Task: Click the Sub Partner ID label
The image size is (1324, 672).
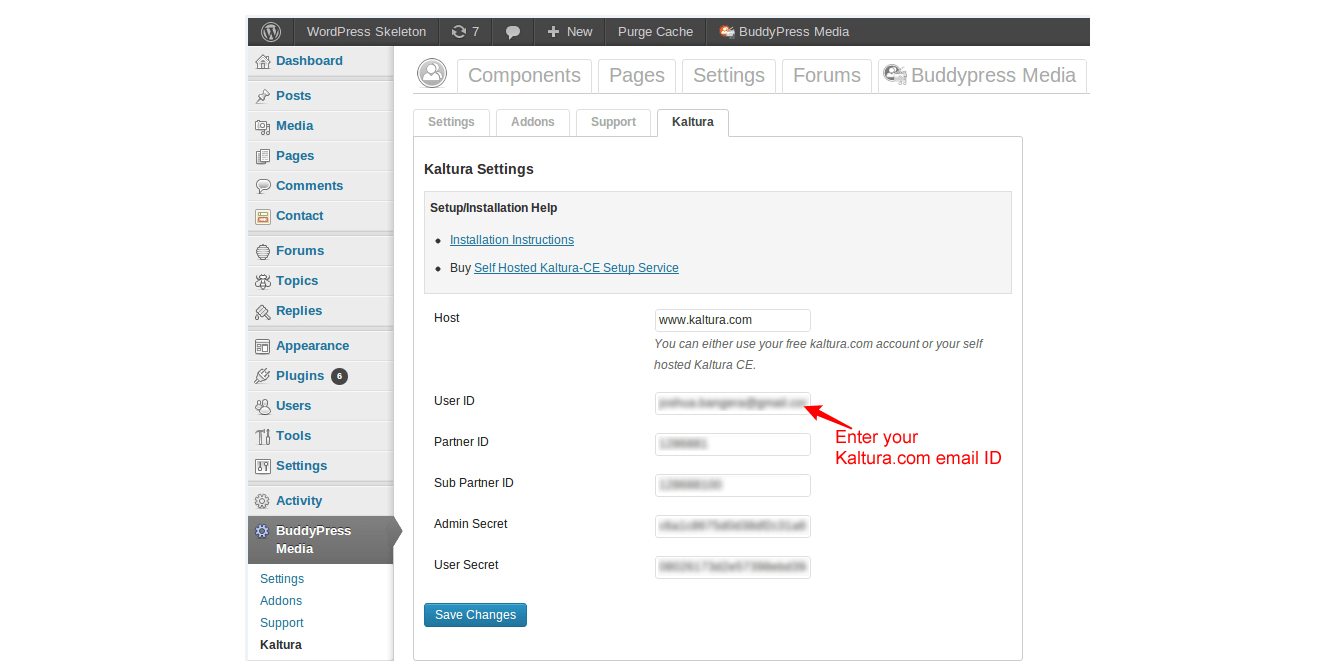Action: [x=474, y=483]
